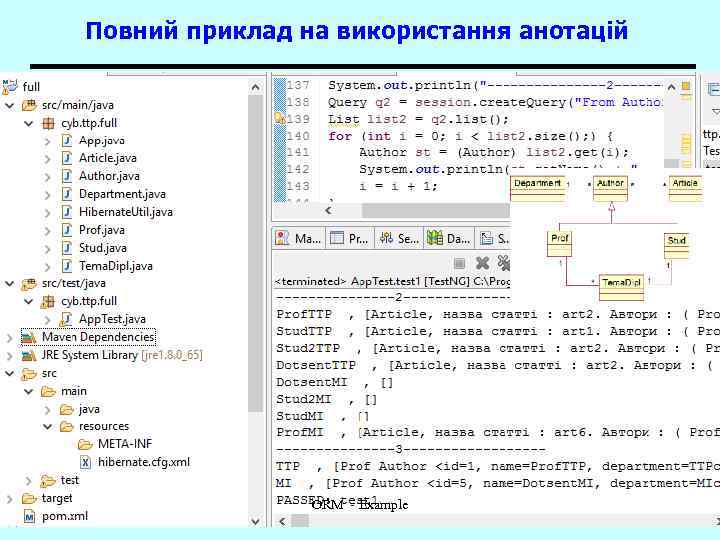Switch to the Ma... (Markers) tab
720x540 pixels.
pyautogui.click(x=298, y=238)
